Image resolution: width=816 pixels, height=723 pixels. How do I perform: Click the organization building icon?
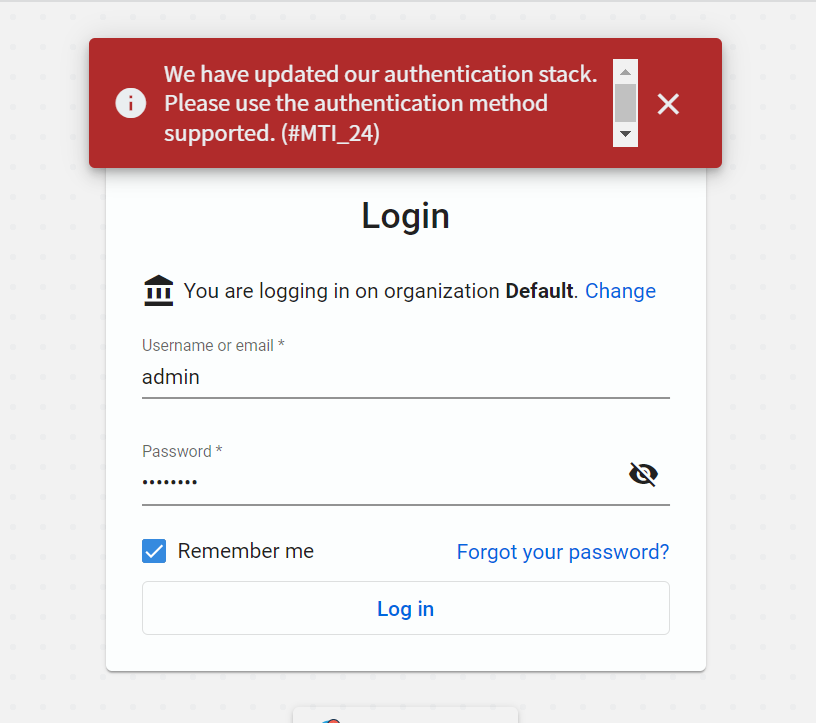[159, 290]
